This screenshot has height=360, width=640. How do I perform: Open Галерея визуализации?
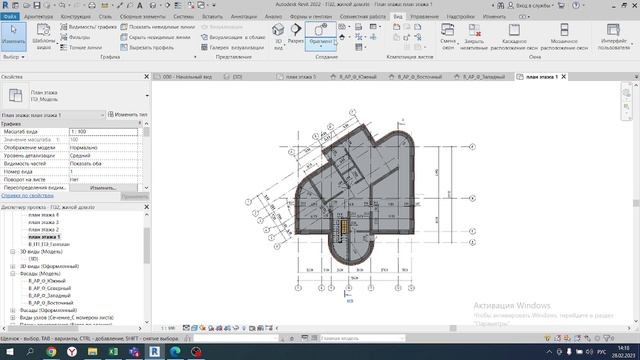point(232,47)
